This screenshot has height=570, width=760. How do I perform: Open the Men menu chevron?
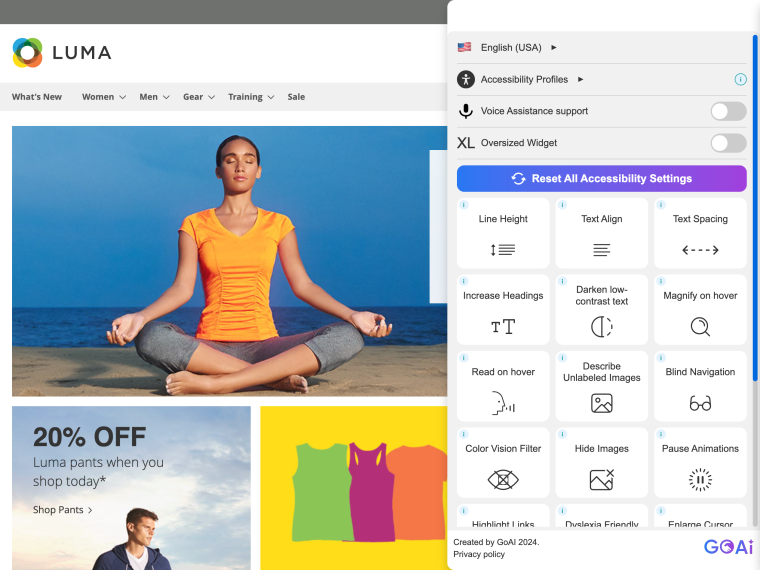(166, 97)
